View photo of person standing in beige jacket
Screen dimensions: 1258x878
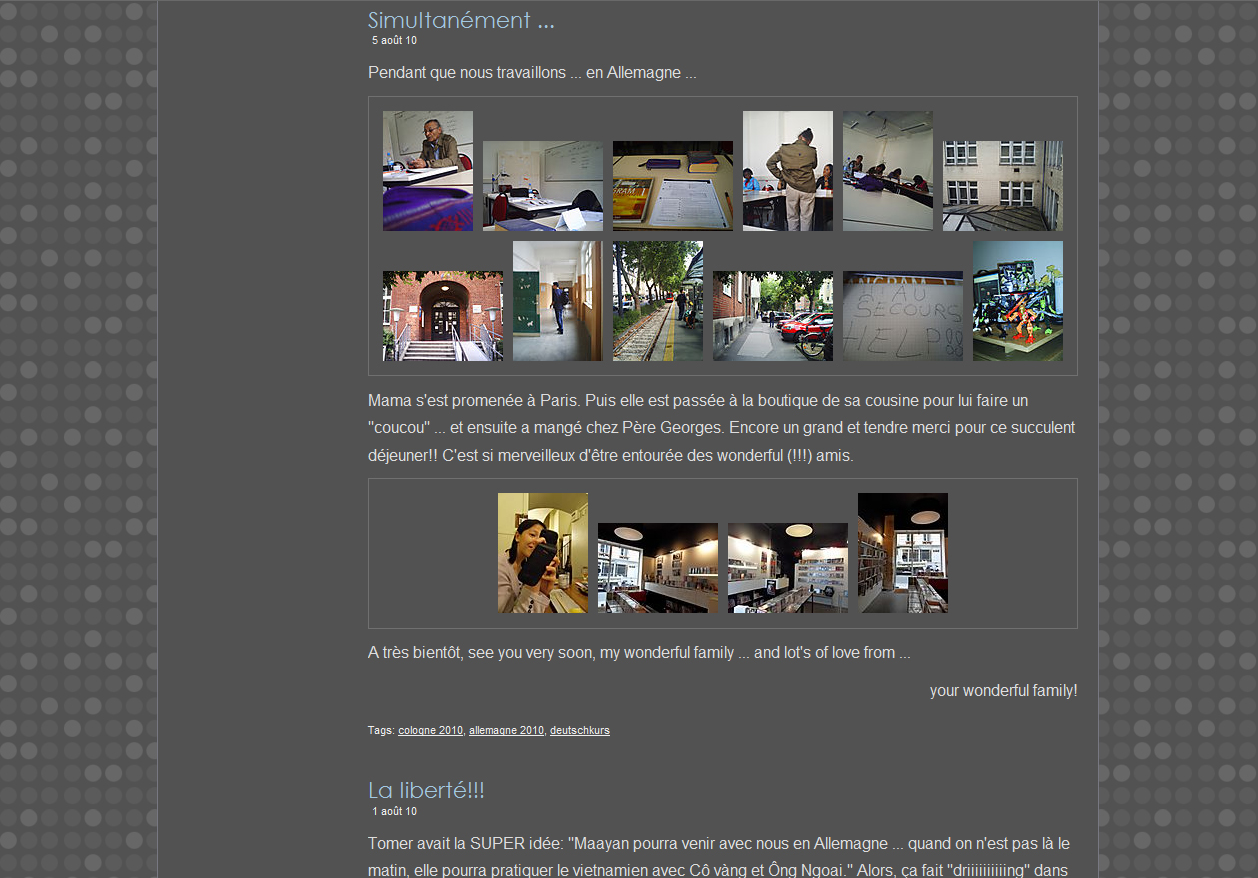[787, 171]
